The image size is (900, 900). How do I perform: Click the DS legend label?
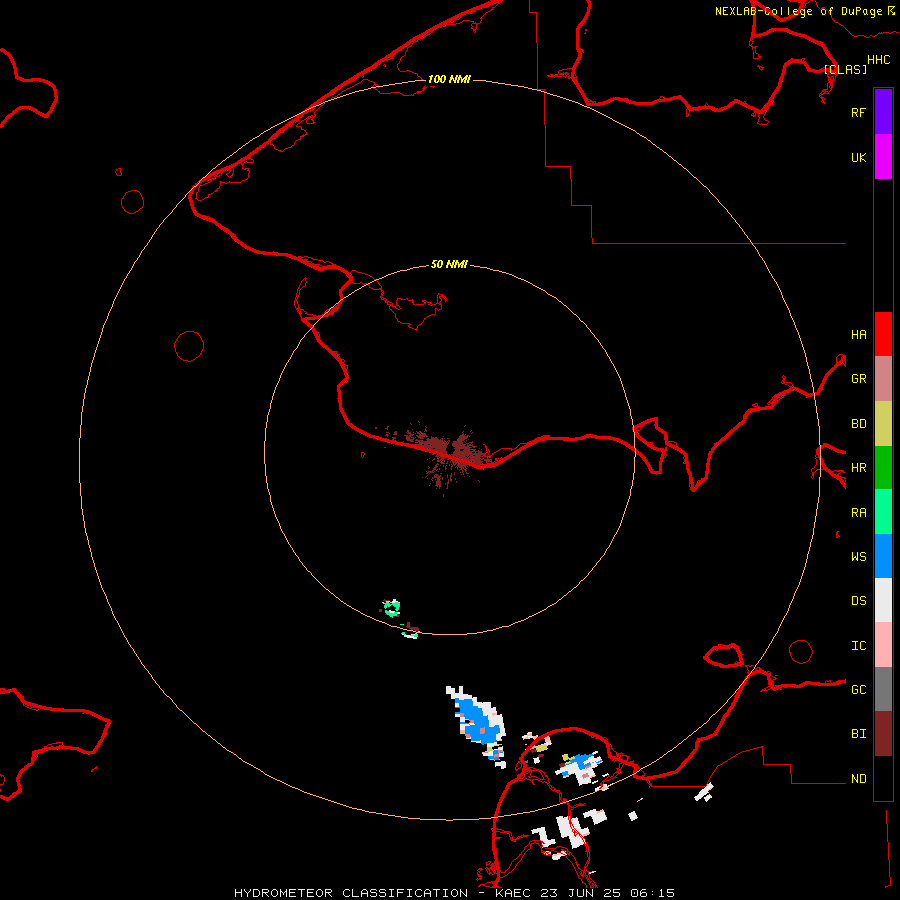coord(858,600)
